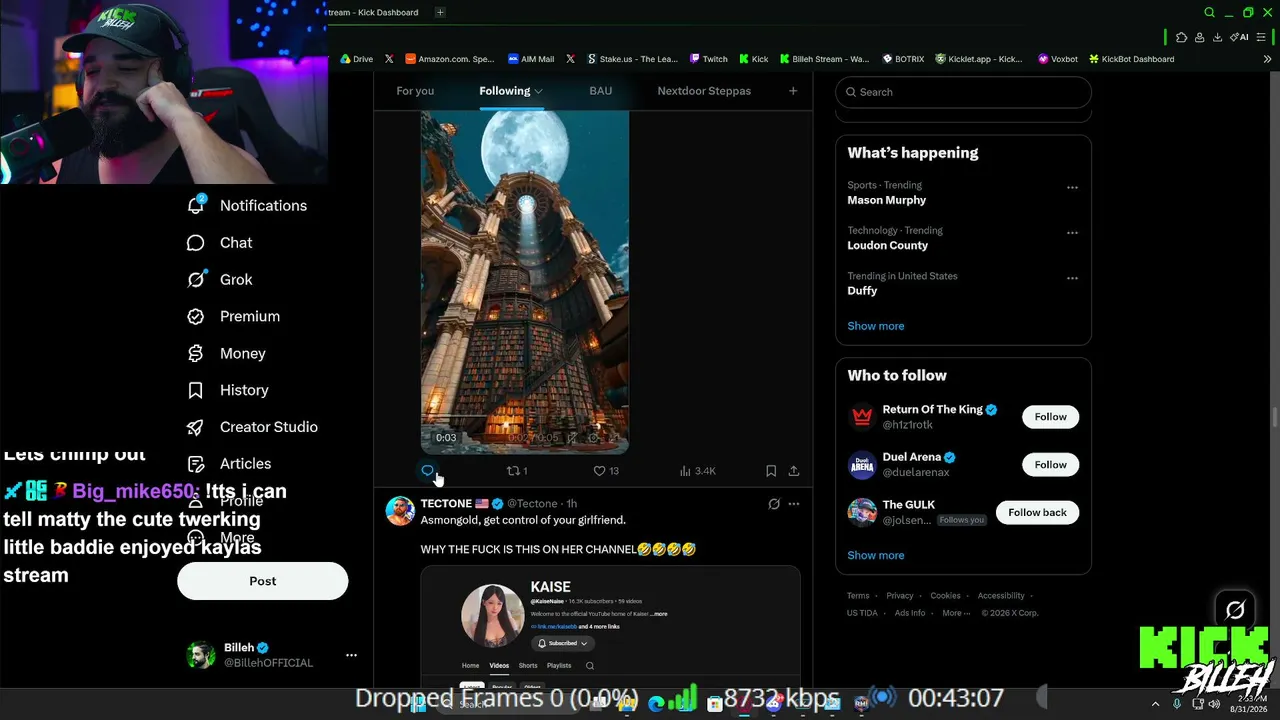Open the BOTRIX bookmark
Viewport: 1280px width, 720px height.
tap(903, 59)
